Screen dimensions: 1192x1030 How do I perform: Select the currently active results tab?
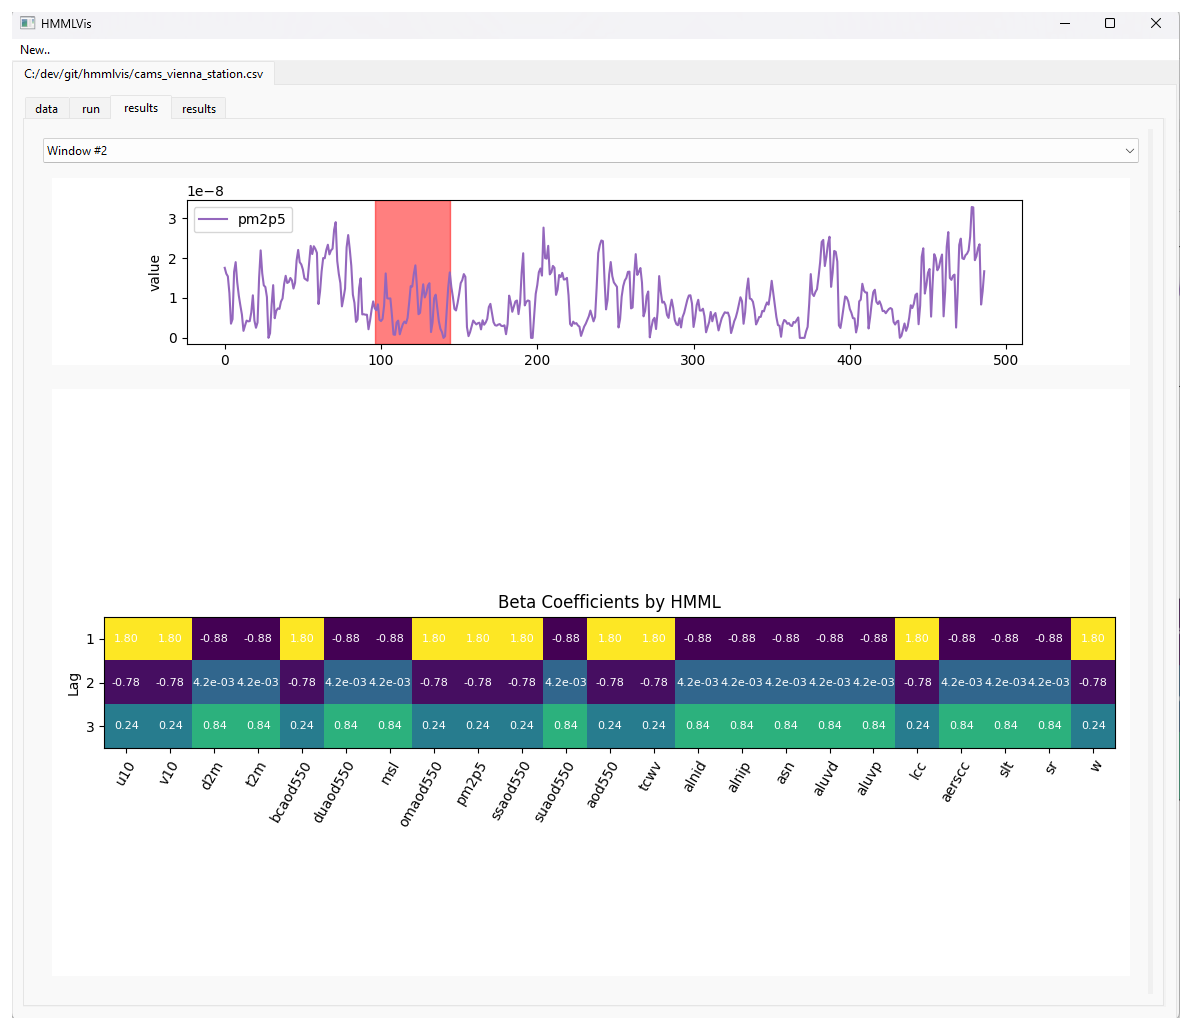(x=141, y=108)
